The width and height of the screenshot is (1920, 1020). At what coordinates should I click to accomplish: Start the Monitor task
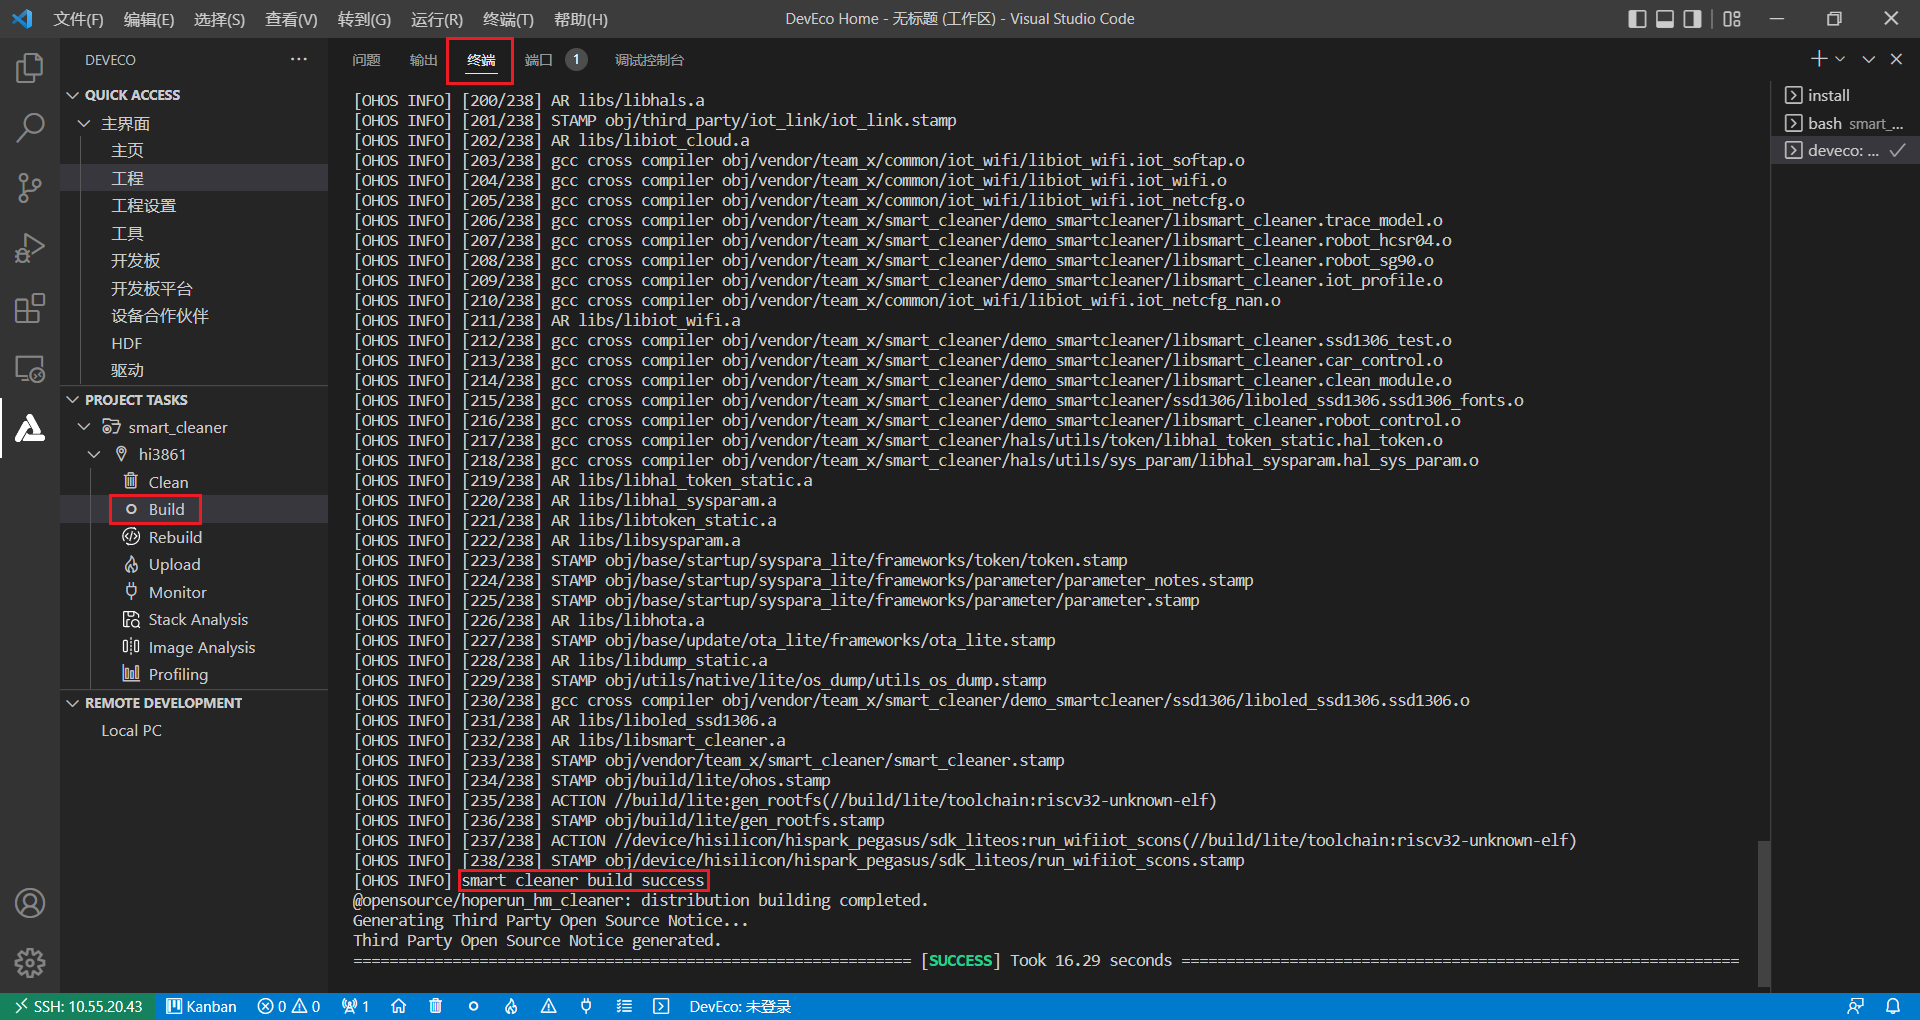point(177,592)
